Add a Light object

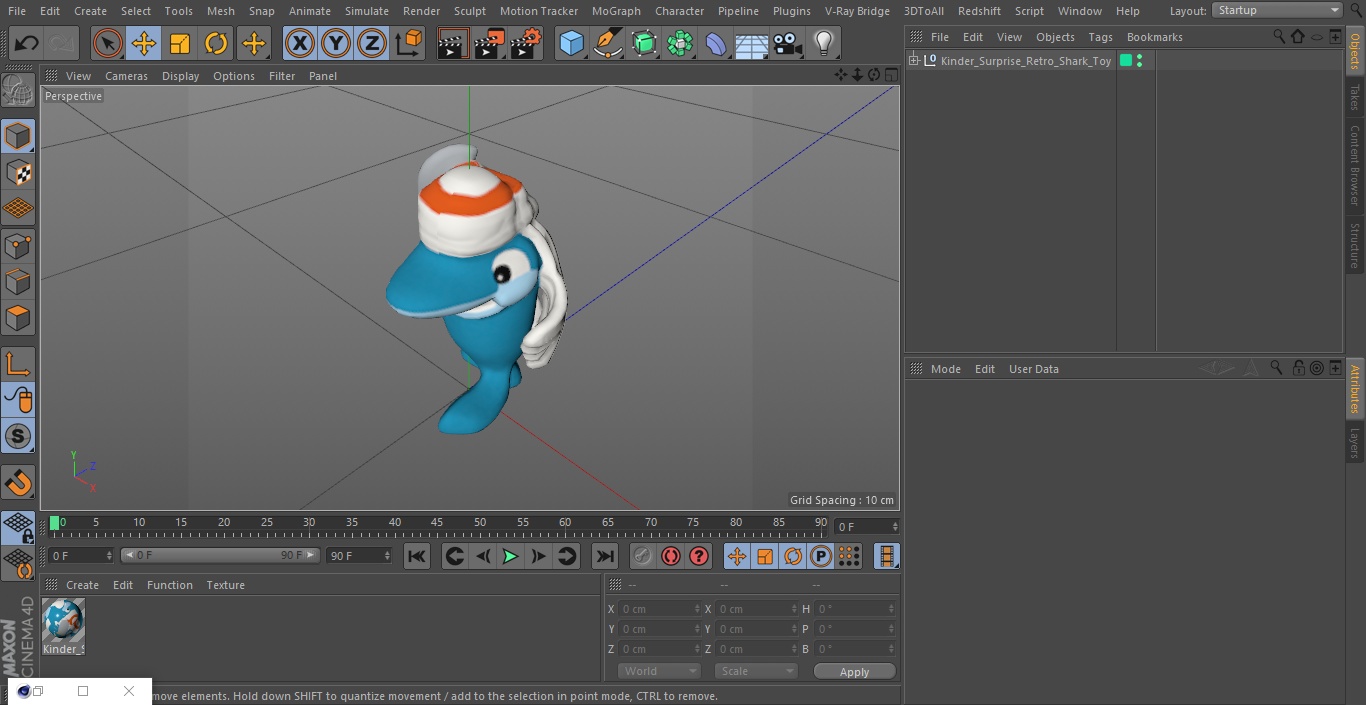[824, 43]
